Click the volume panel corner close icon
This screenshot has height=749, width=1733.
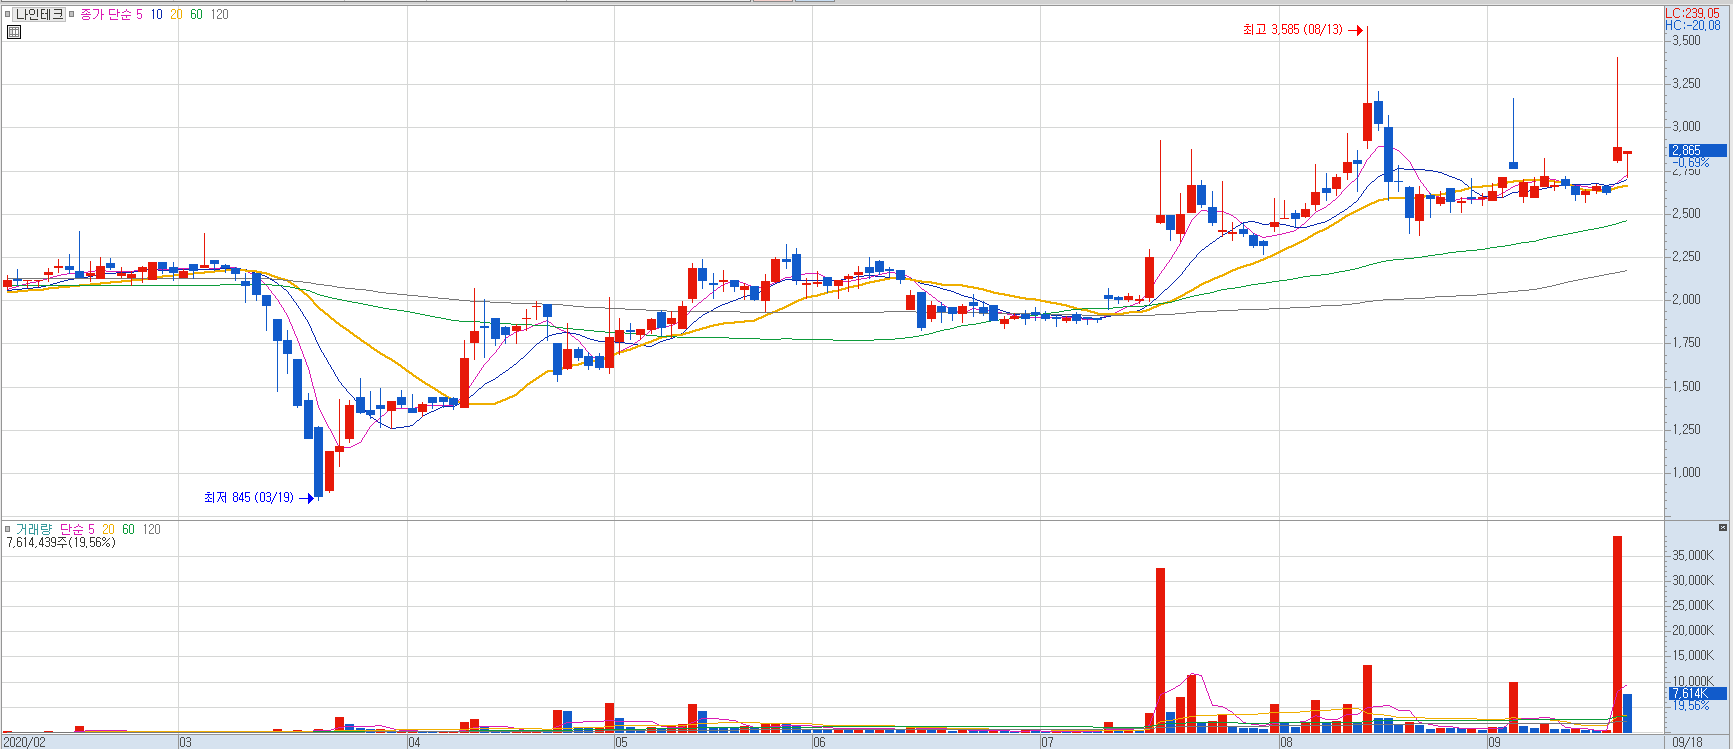(x=1722, y=527)
